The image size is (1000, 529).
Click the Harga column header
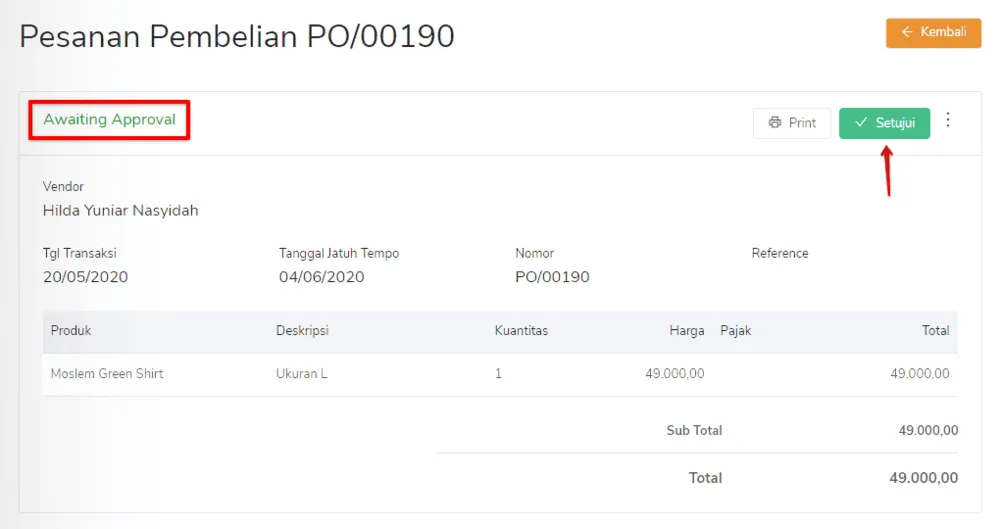[686, 330]
